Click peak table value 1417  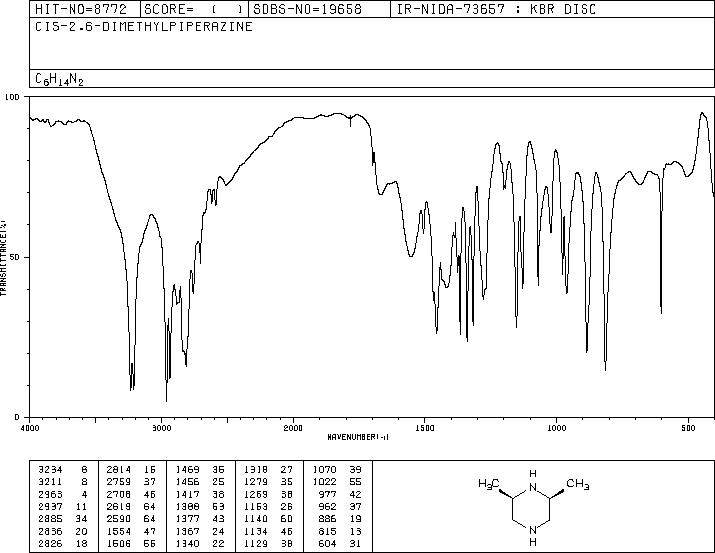pyautogui.click(x=187, y=494)
